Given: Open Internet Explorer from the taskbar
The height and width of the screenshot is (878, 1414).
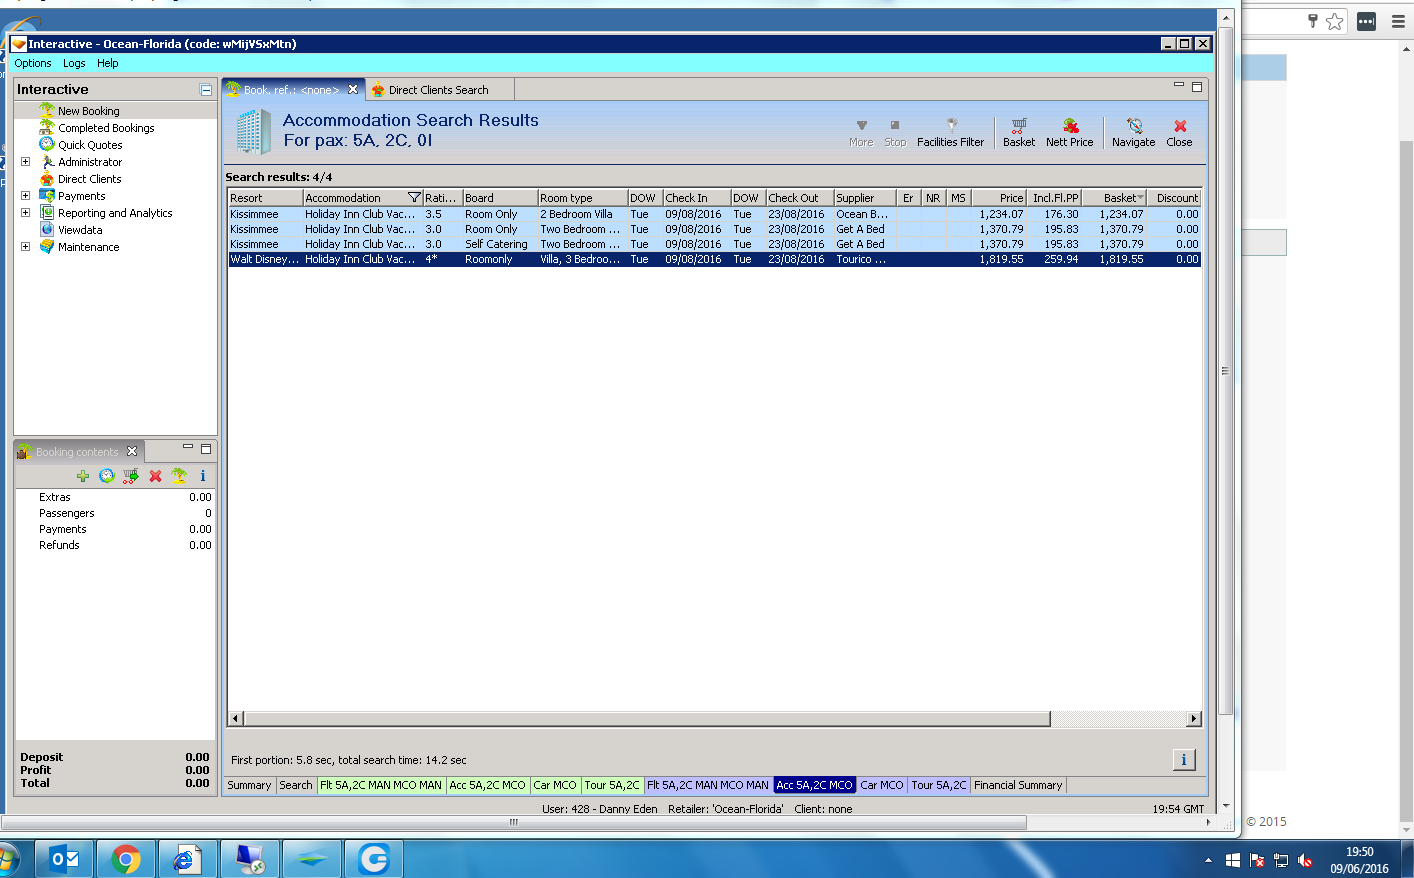Looking at the screenshot, I should [188, 859].
